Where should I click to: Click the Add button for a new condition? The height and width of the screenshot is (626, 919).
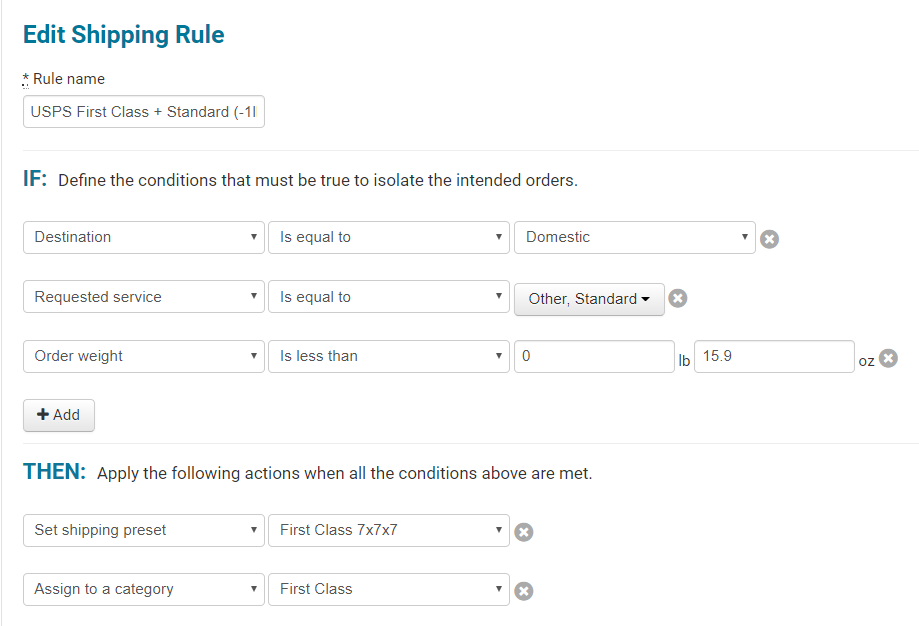coord(58,415)
